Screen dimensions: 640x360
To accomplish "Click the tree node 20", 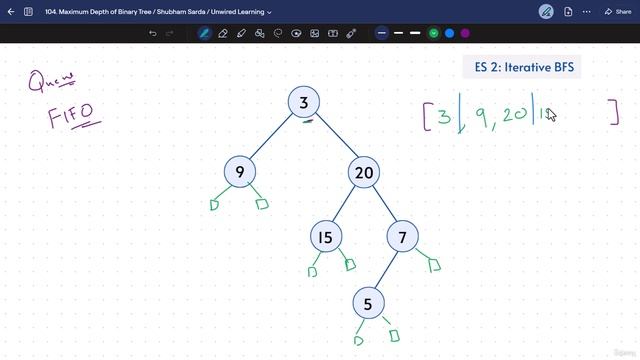I will point(364,172).
